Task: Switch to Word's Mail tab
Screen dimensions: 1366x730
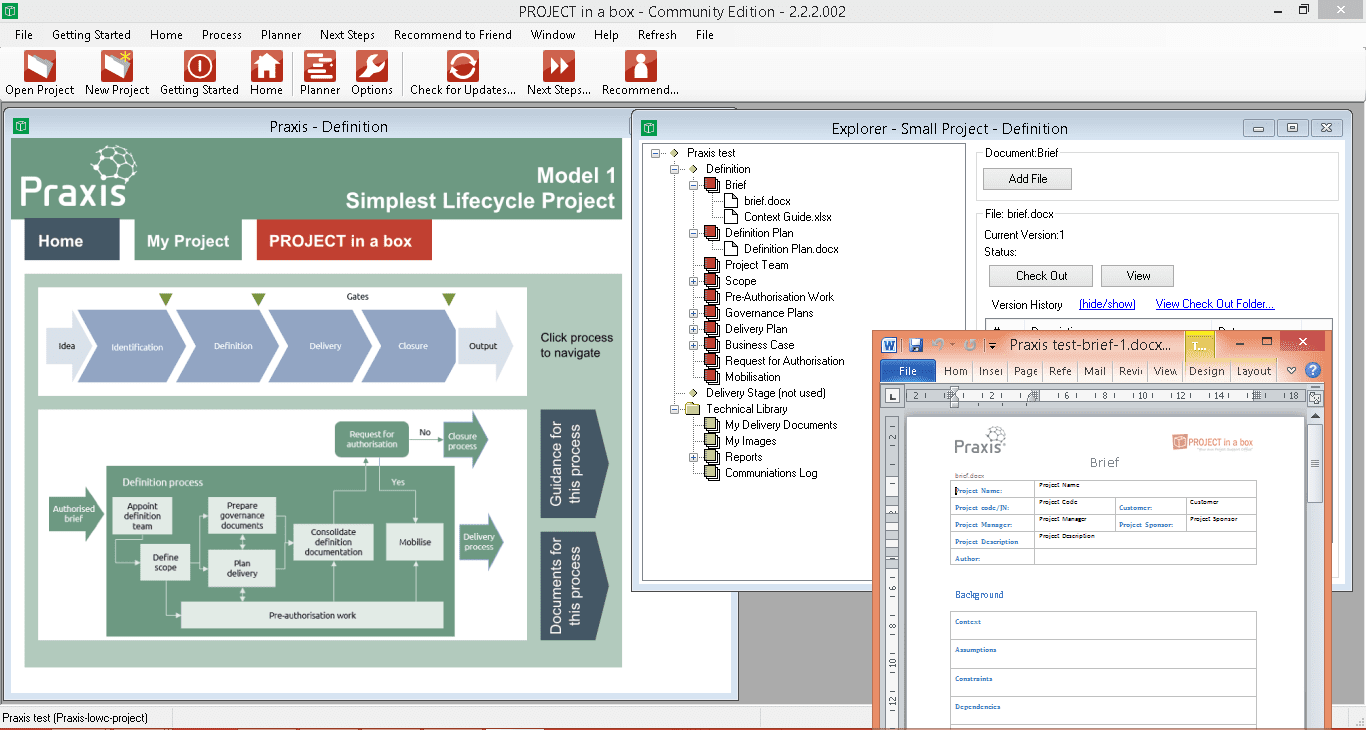Action: [1095, 371]
